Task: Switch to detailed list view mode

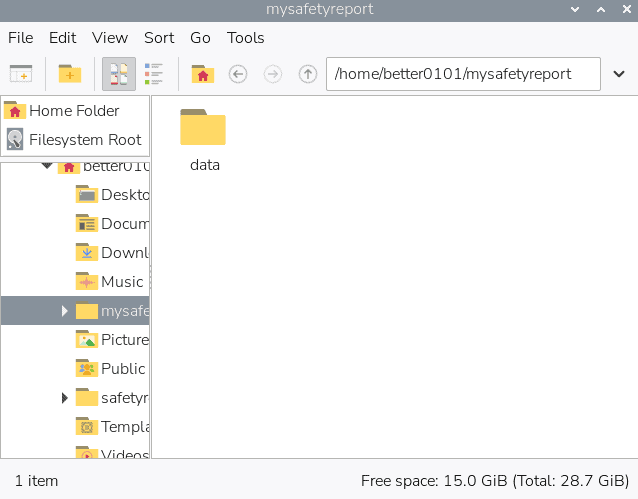Action: tap(154, 74)
